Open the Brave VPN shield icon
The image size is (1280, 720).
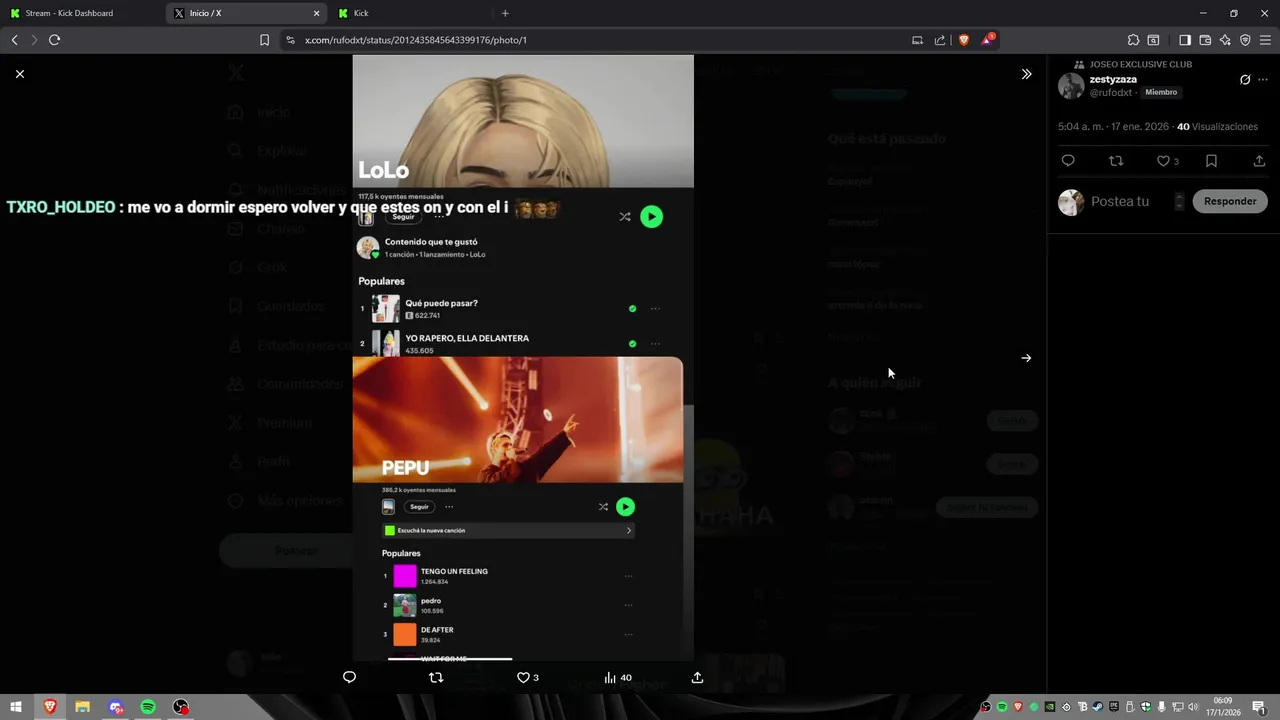[1245, 40]
